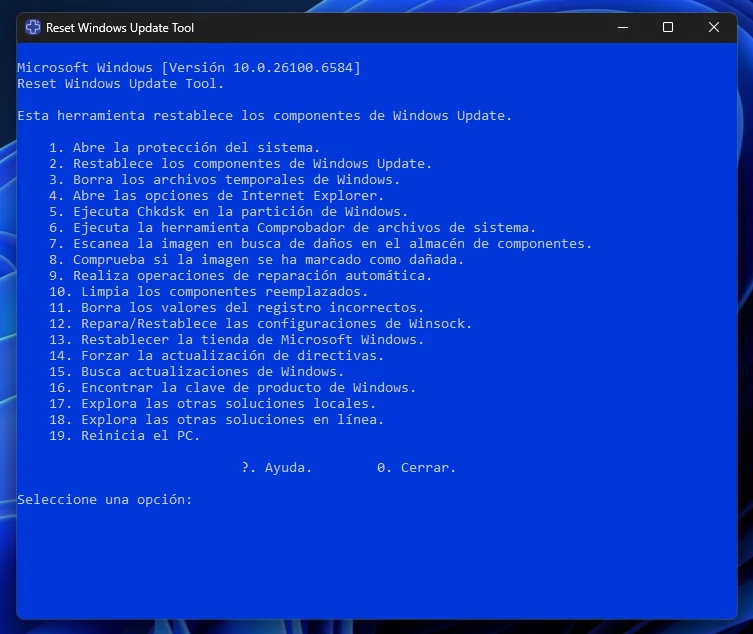Select '7. Escanea la imagen en busca de daños'
The height and width of the screenshot is (634, 753).
click(x=320, y=244)
